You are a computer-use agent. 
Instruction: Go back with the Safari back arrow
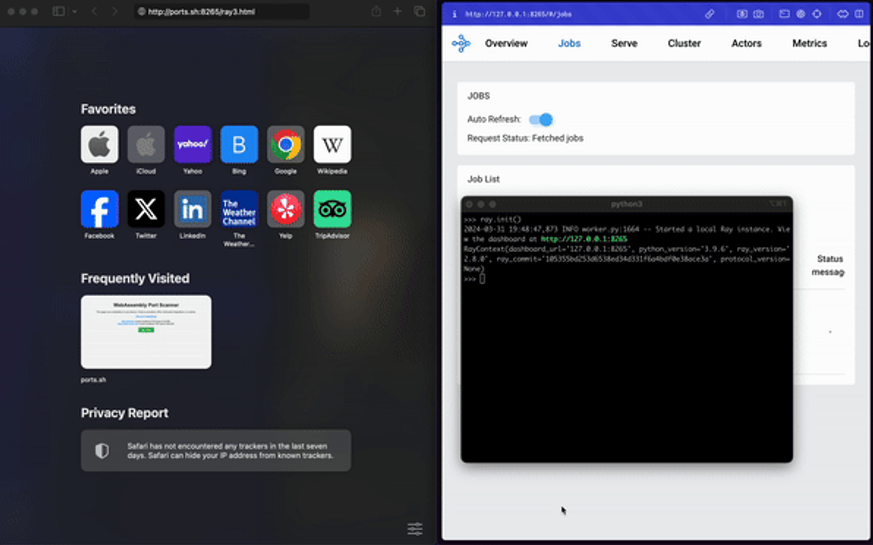[x=94, y=11]
